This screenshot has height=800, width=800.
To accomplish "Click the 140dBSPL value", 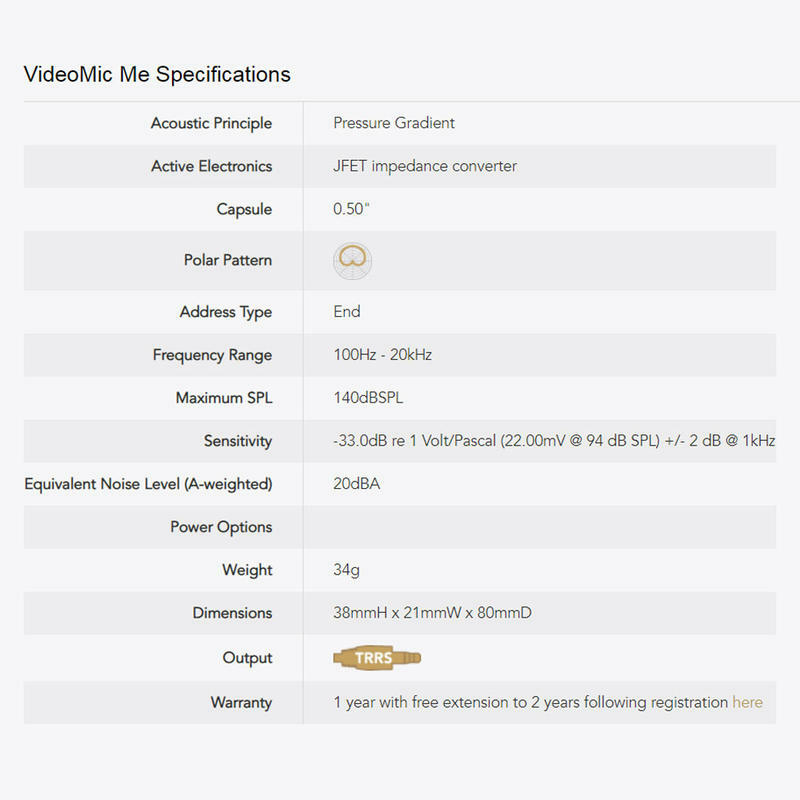I will (369, 398).
